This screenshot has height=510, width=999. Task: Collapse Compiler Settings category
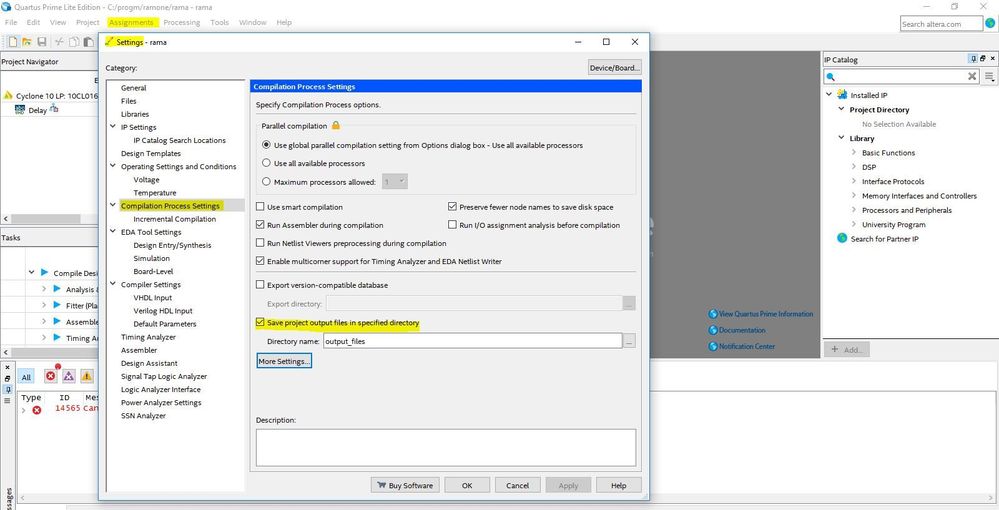(113, 284)
